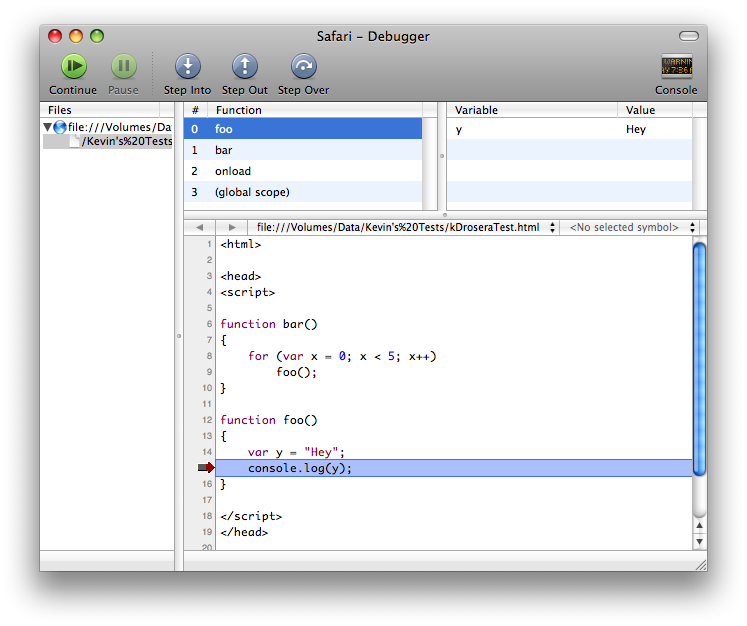Click the highlighted console.log(y); line
Viewport: 747px width, 626px height.
click(x=454, y=468)
